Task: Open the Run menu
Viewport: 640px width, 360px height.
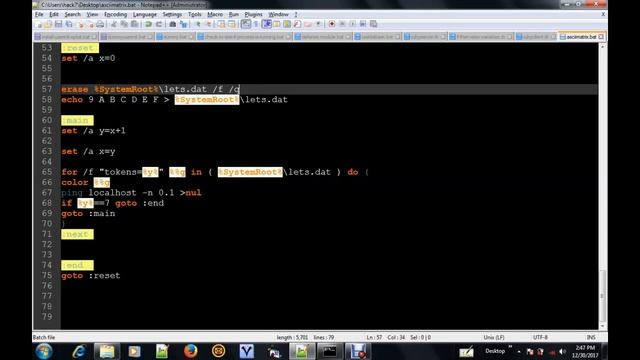Action: click(x=233, y=14)
